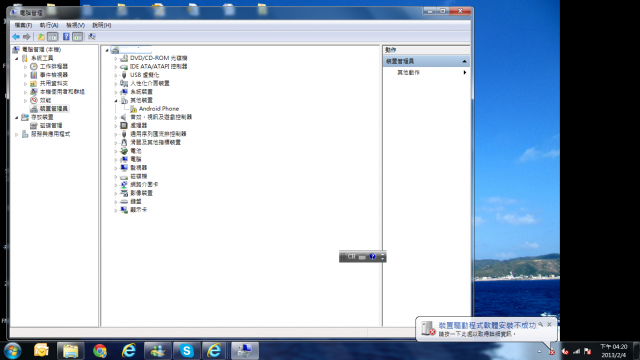Expand the 音效,視訊及遊戲控制器 category arrow
This screenshot has width=640, height=360.
point(116,117)
